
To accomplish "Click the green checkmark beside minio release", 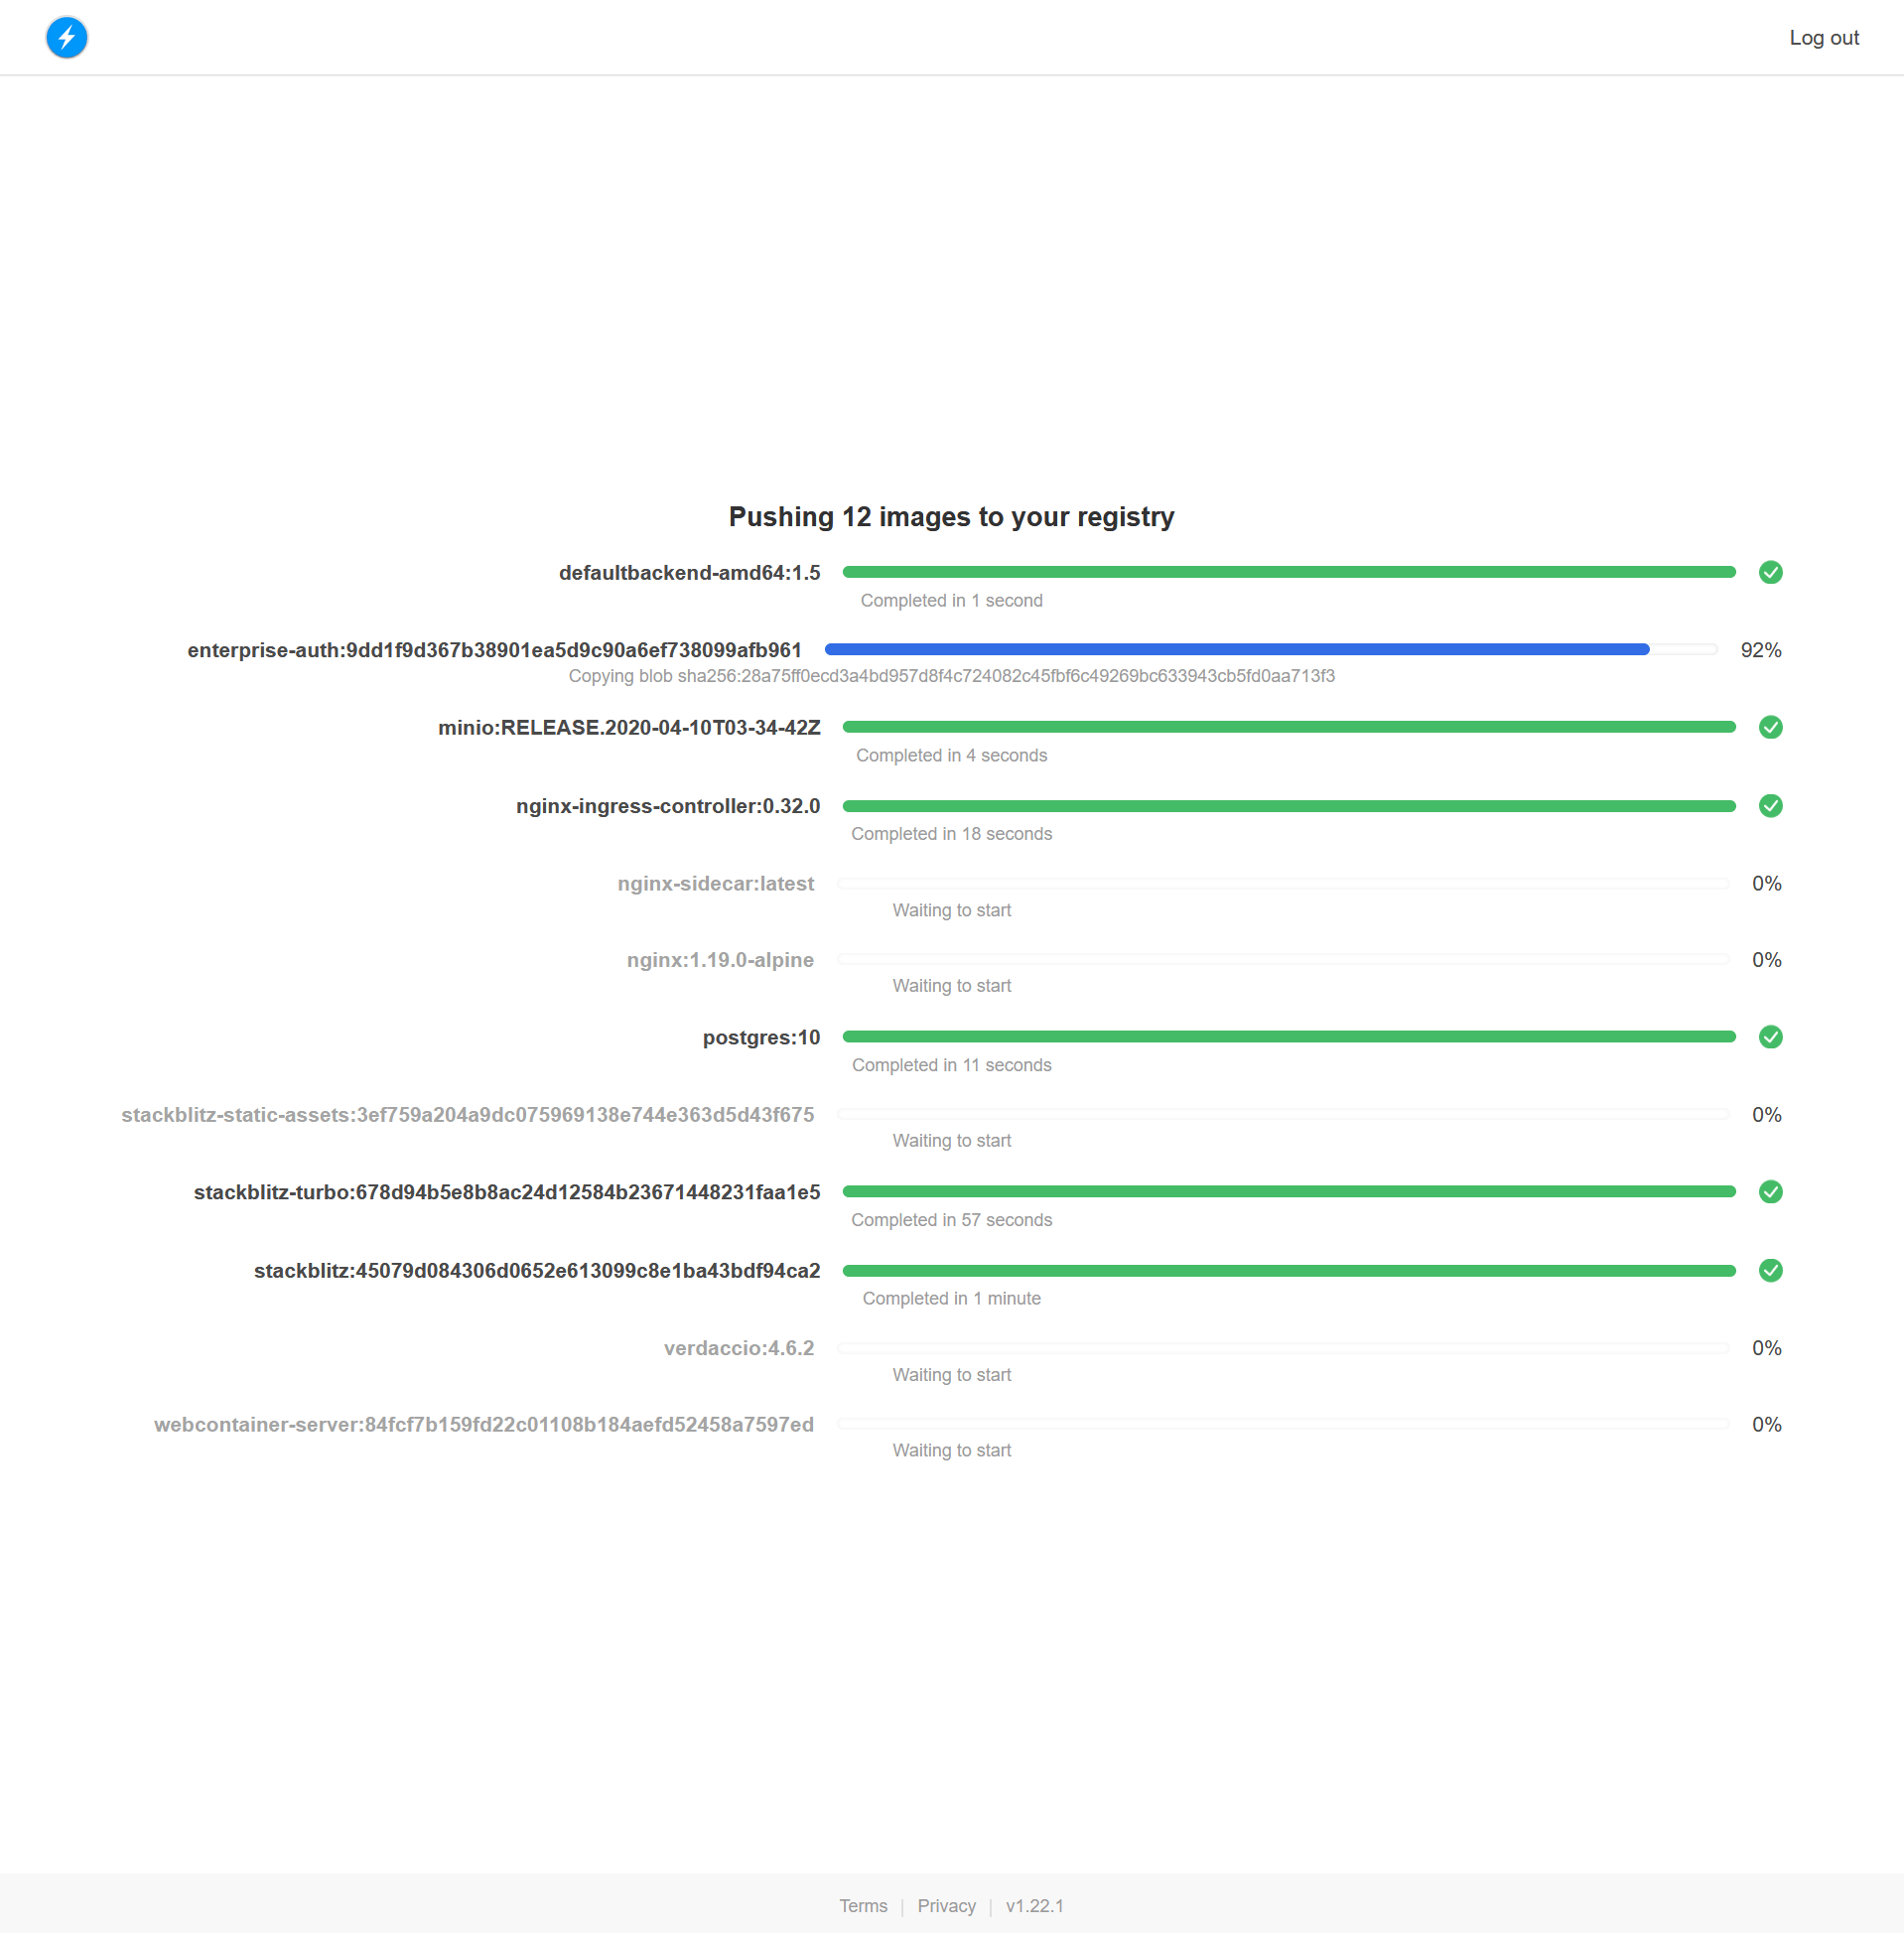I will tap(1770, 728).
